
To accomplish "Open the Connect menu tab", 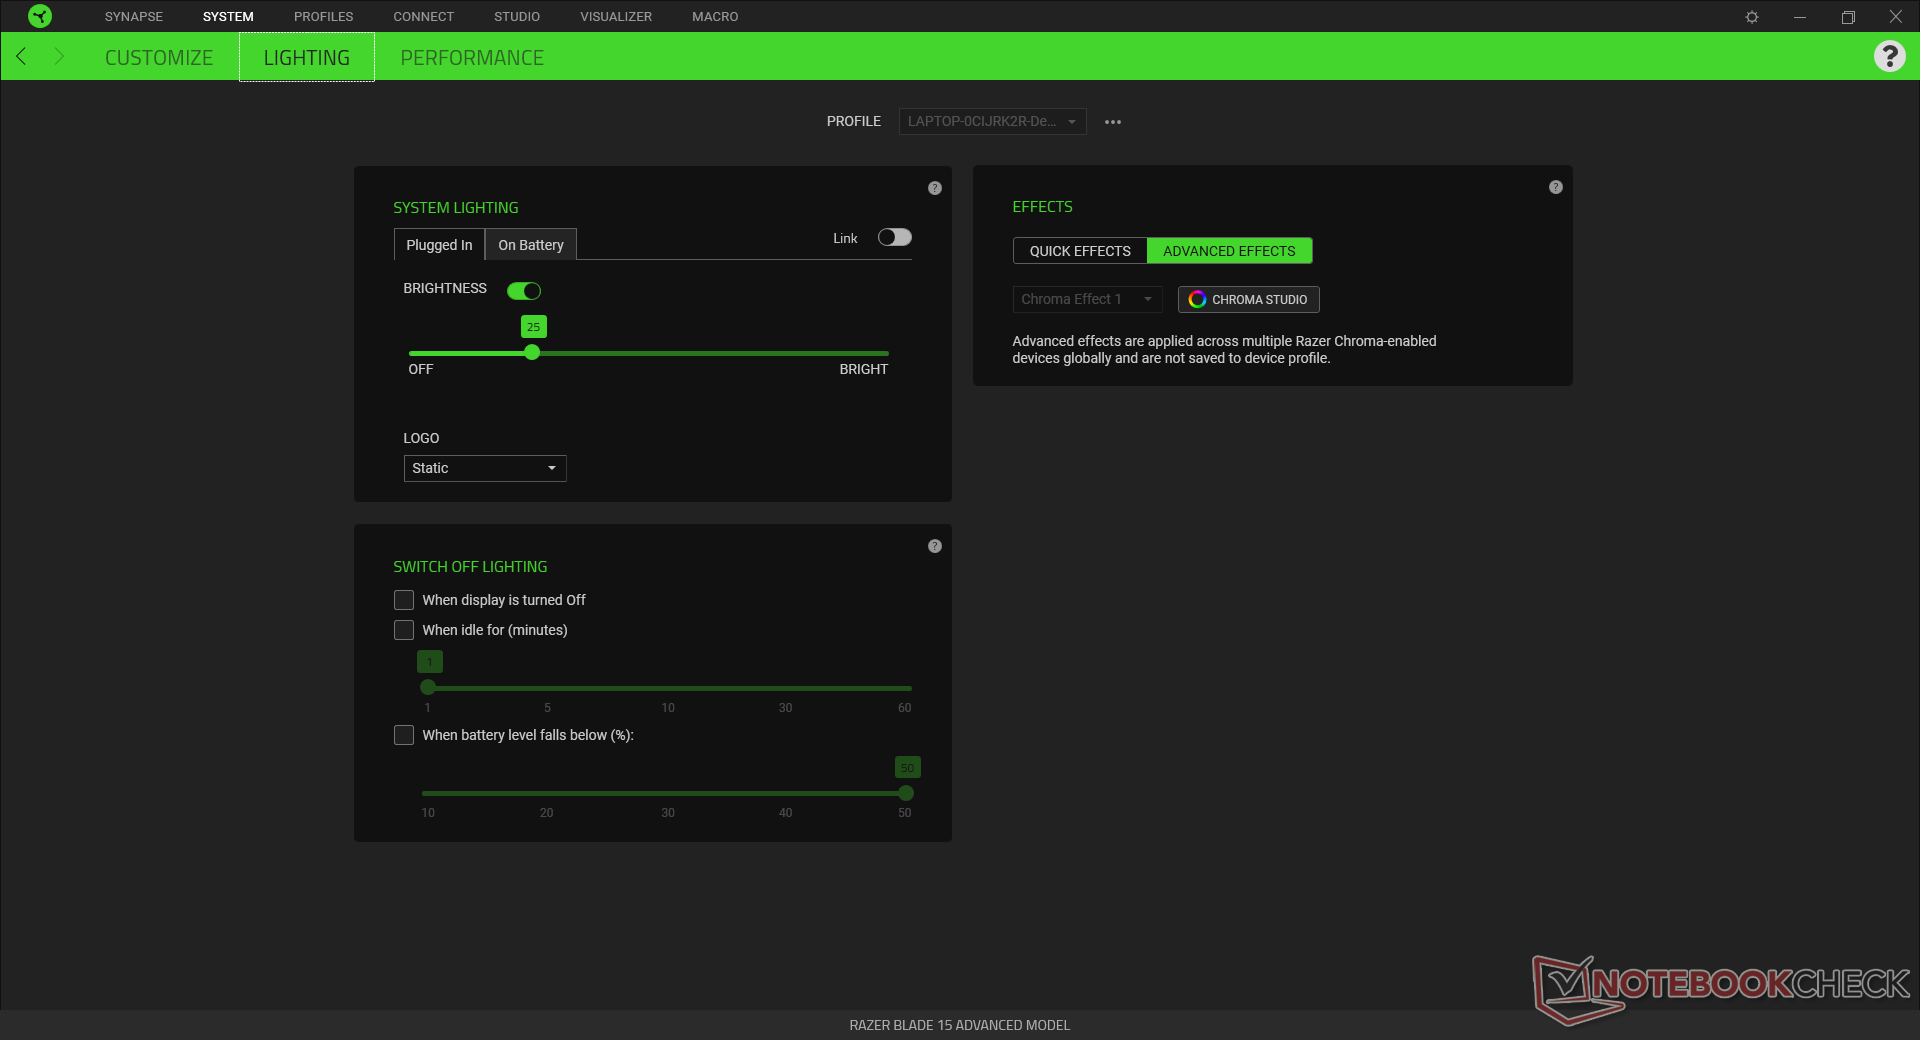I will point(423,17).
